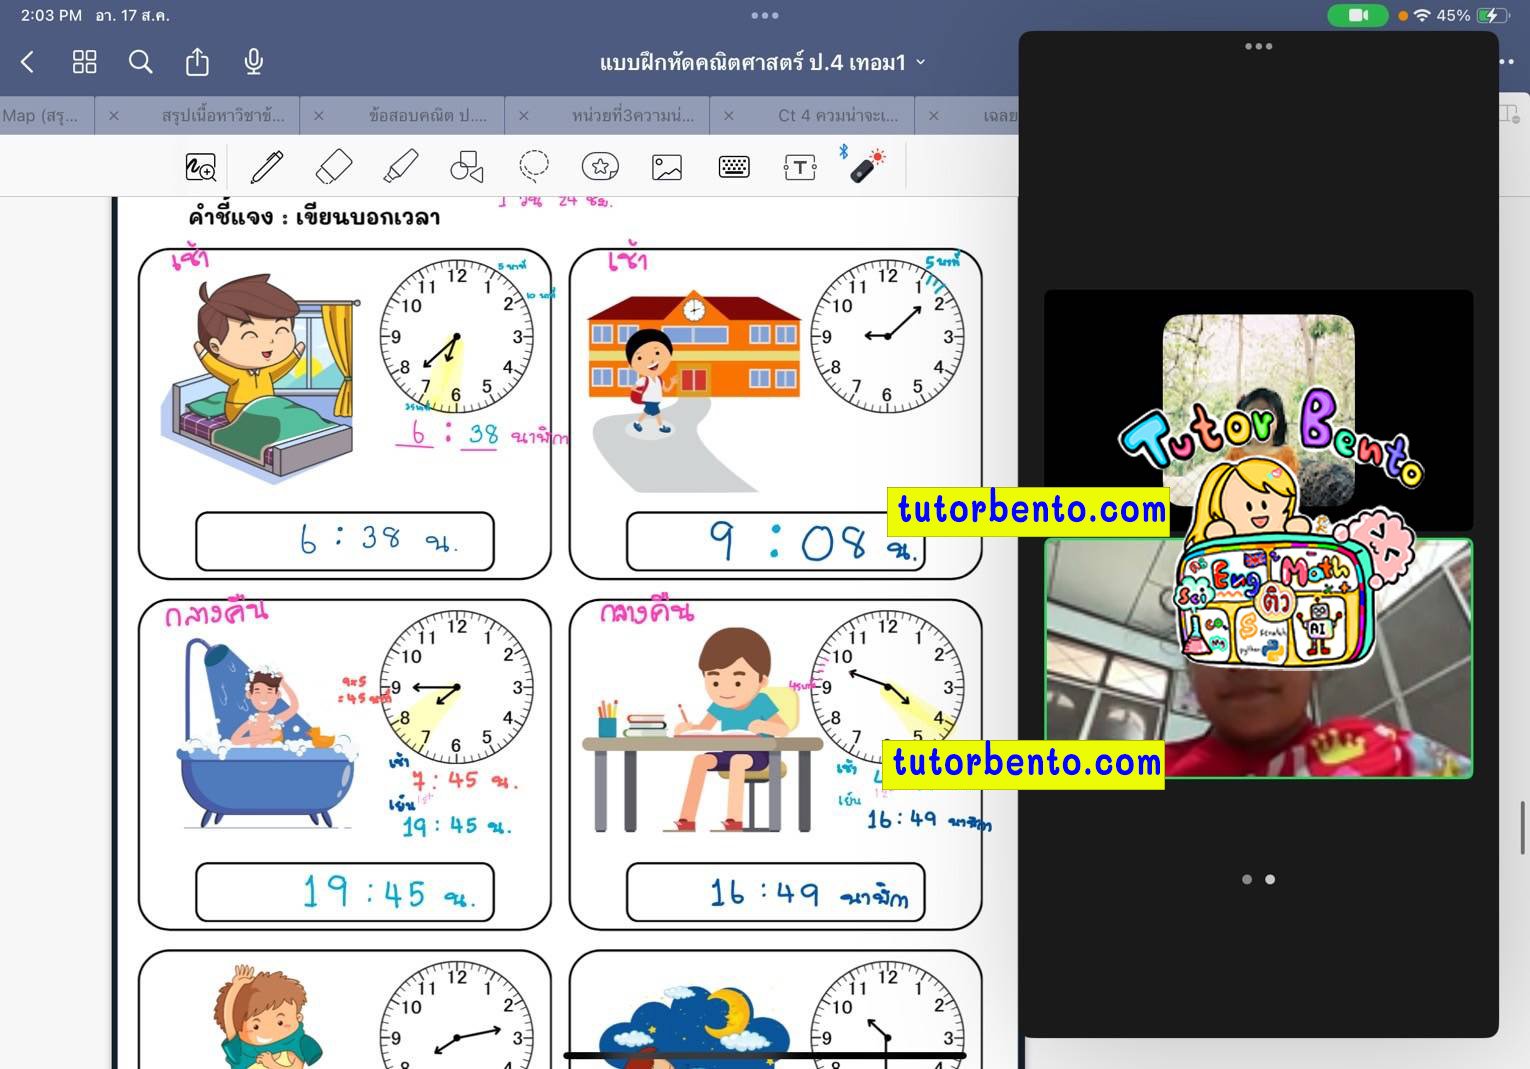Open the Elements sticker tool
The image size is (1530, 1069).
pyautogui.click(x=600, y=167)
